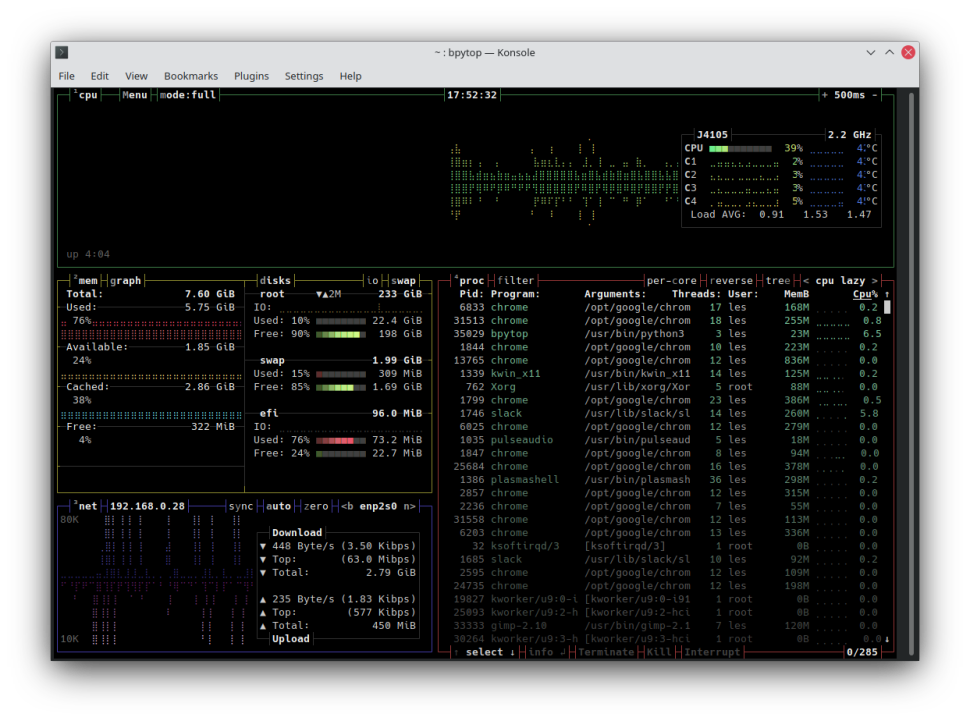The height and width of the screenshot is (721, 970).
Task: Open the Help menu
Action: (x=350, y=76)
